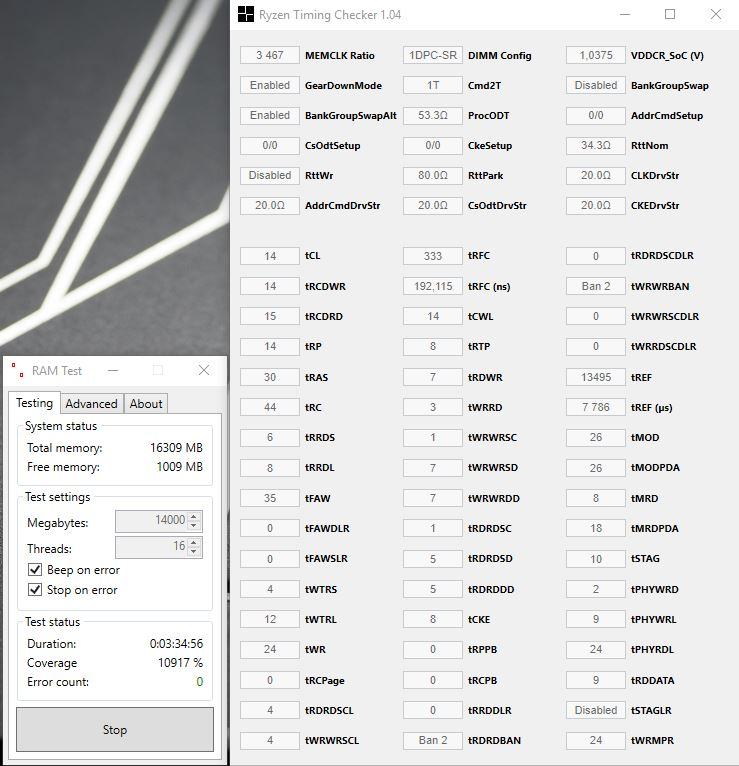Viewport: 739px width, 766px height.
Task: Close the Ryzen Timing Checker window
Action: point(716,14)
